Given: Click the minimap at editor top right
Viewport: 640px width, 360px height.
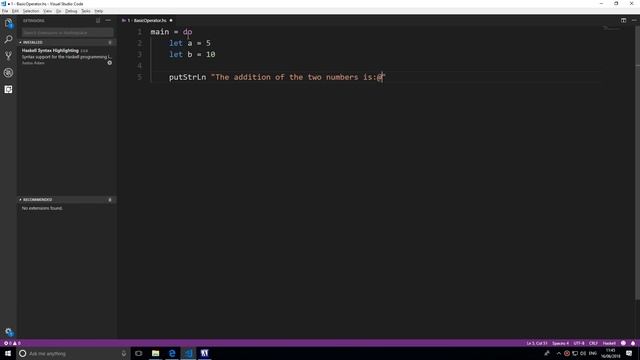Looking at the screenshot, I should [x=611, y=28].
